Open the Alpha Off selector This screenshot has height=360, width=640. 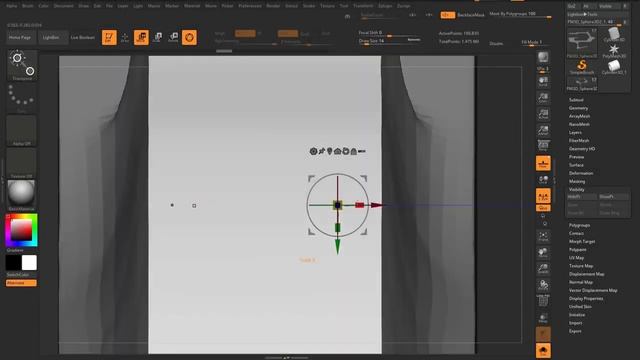pyautogui.click(x=22, y=131)
